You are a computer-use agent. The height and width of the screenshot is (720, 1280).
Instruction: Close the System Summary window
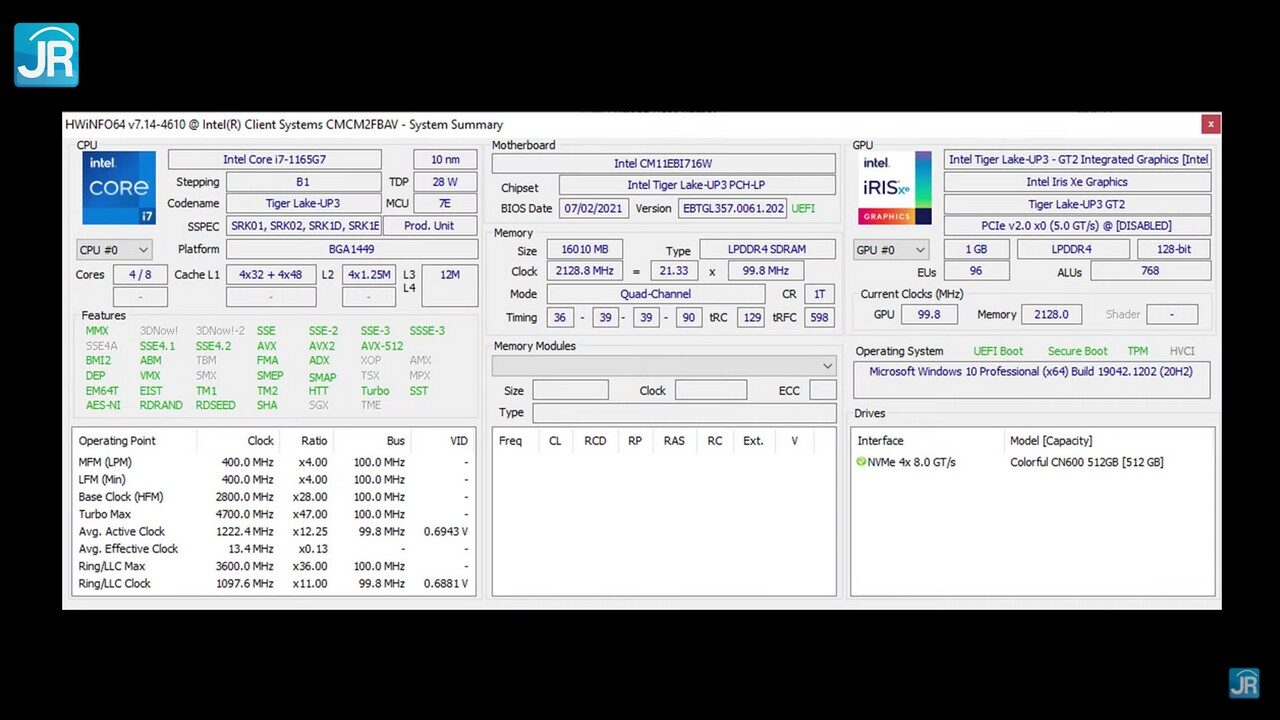(x=1210, y=124)
